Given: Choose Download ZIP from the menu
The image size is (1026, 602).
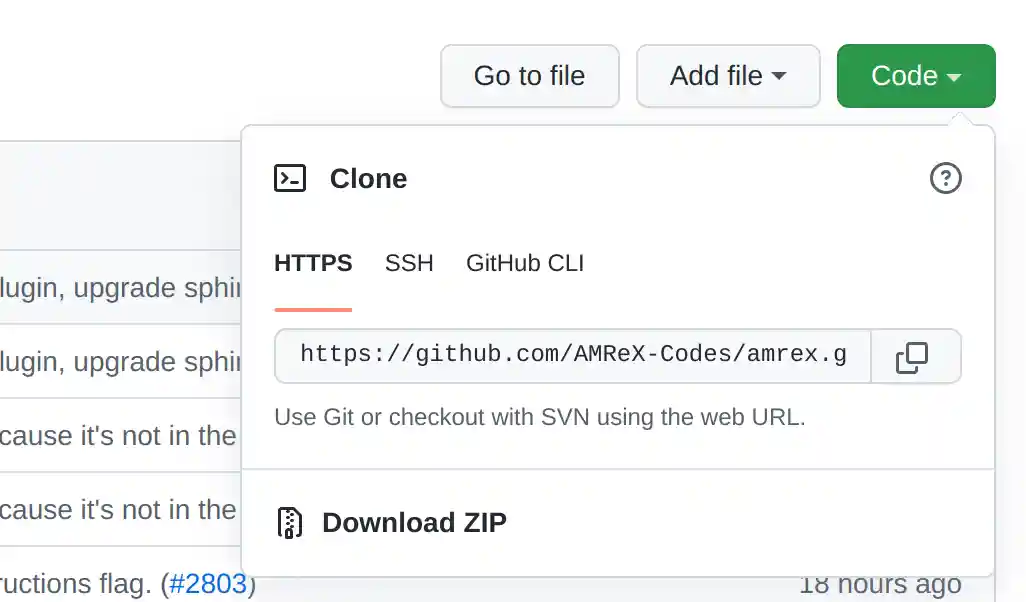Looking at the screenshot, I should [x=413, y=522].
